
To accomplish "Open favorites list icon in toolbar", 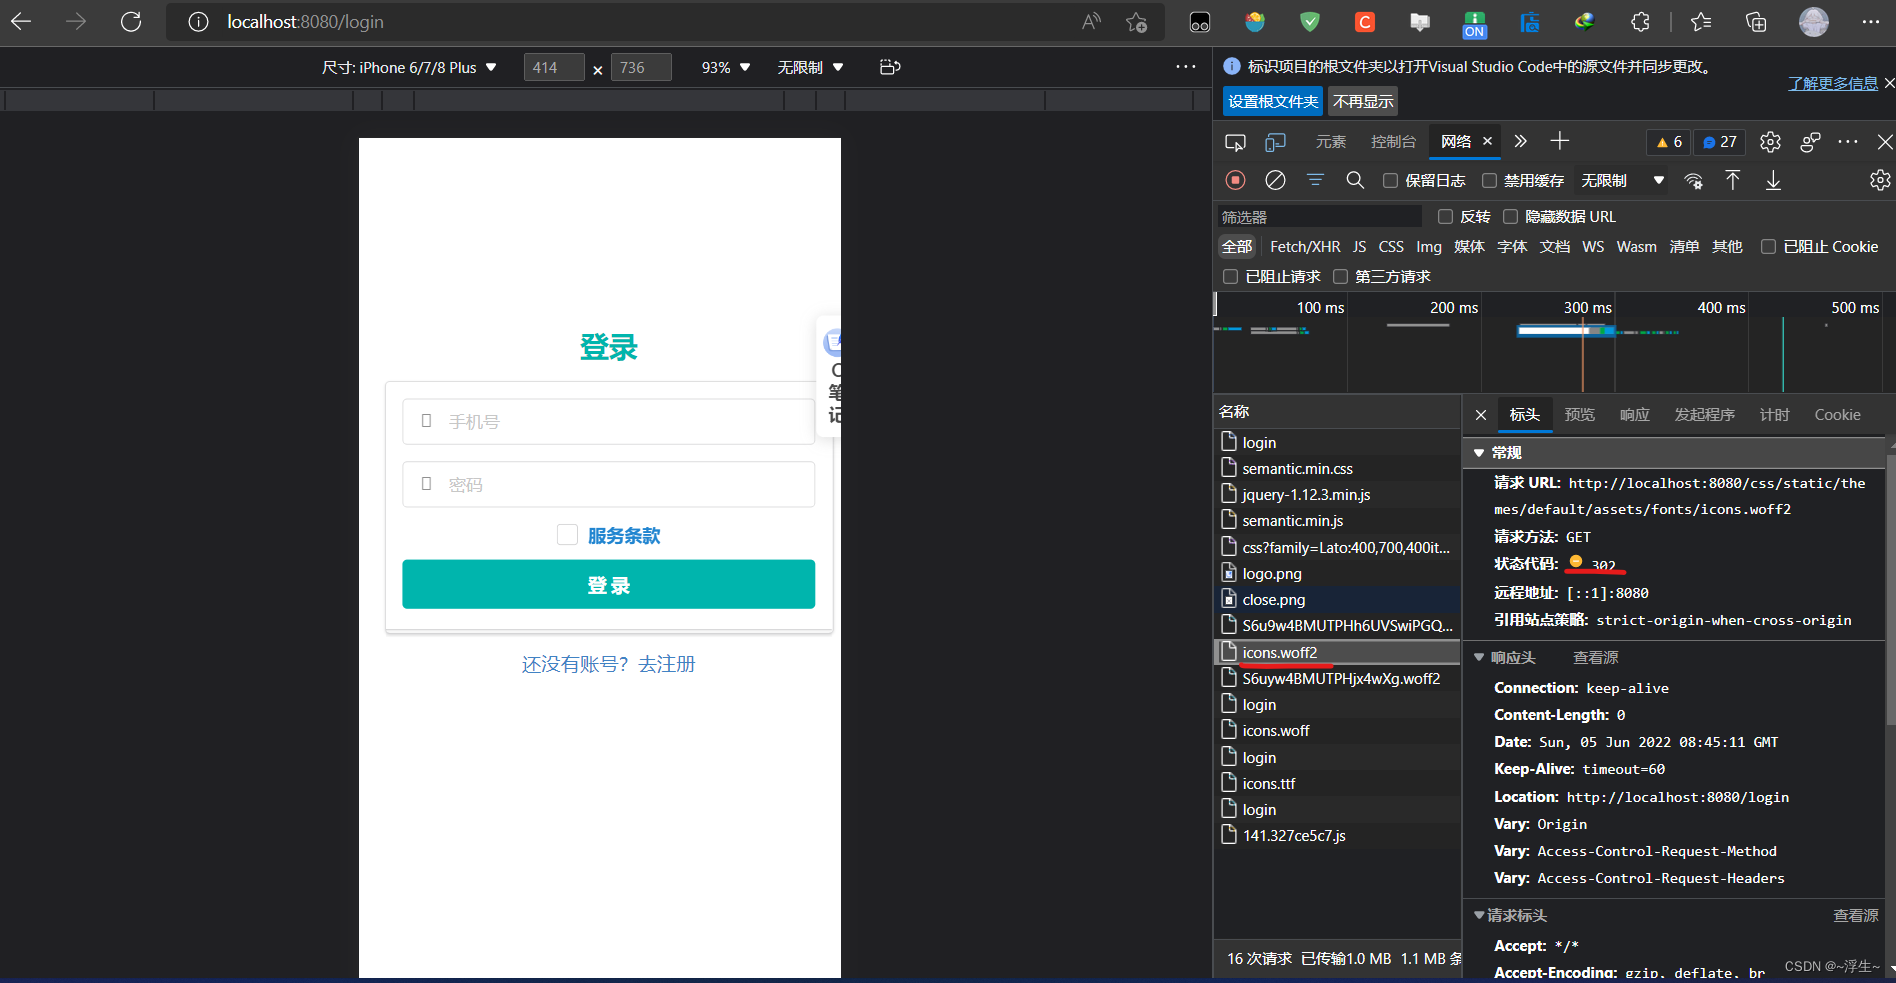I will click(x=1701, y=22).
